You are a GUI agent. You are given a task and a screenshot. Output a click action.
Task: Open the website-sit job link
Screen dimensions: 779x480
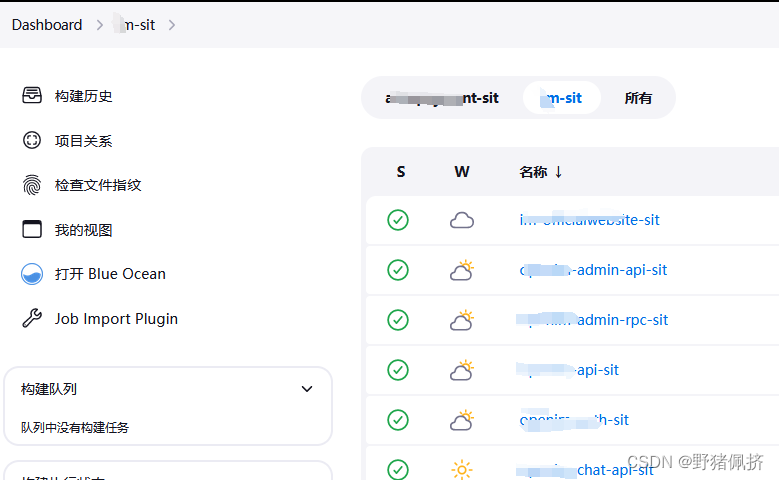pos(589,220)
